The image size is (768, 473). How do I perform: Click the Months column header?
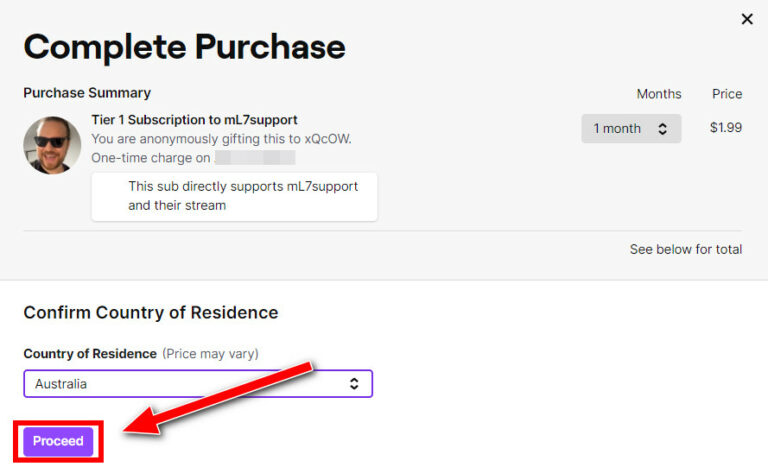coord(658,94)
